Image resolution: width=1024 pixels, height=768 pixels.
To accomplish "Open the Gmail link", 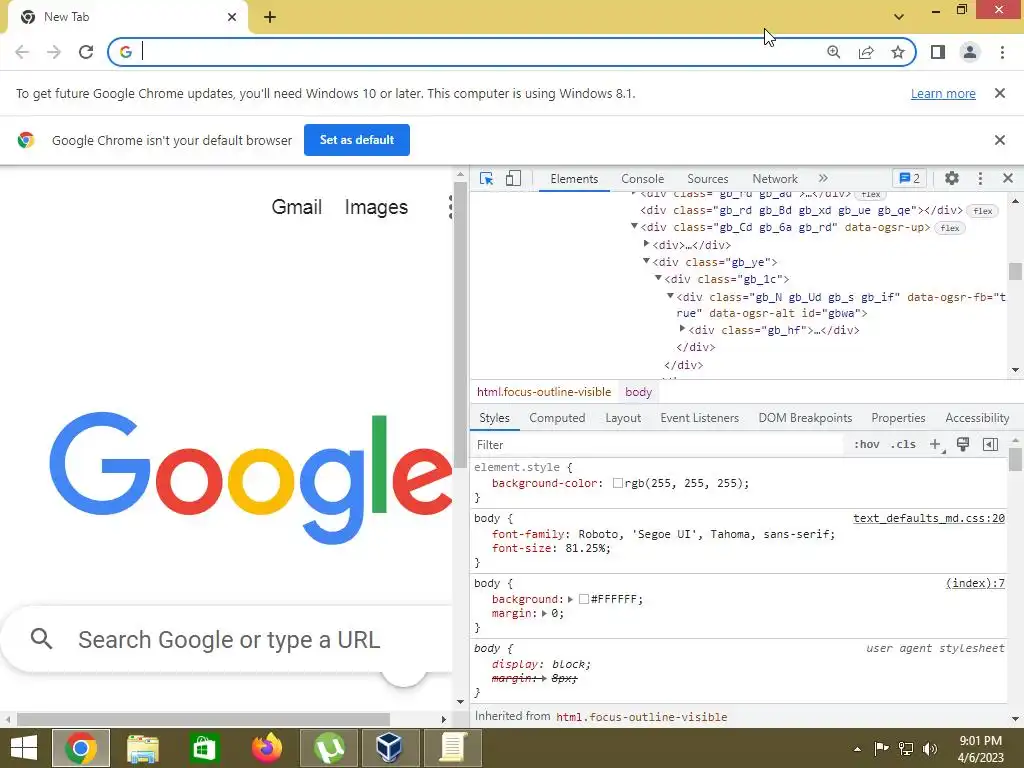I will tap(296, 207).
